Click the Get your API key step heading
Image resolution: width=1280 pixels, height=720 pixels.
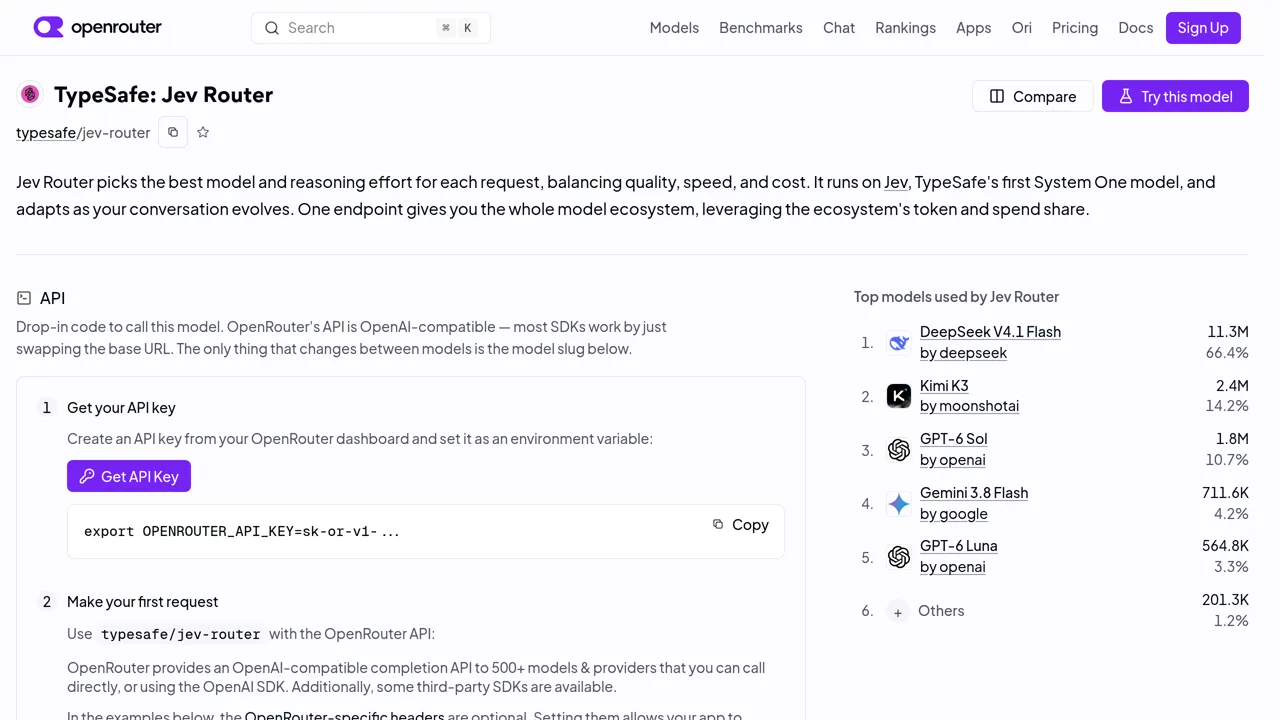[x=121, y=408]
